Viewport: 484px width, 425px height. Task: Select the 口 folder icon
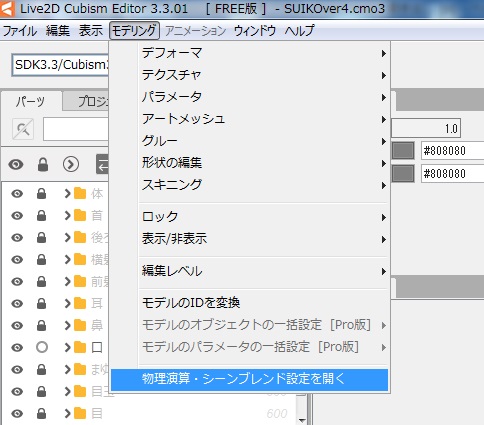(x=80, y=348)
